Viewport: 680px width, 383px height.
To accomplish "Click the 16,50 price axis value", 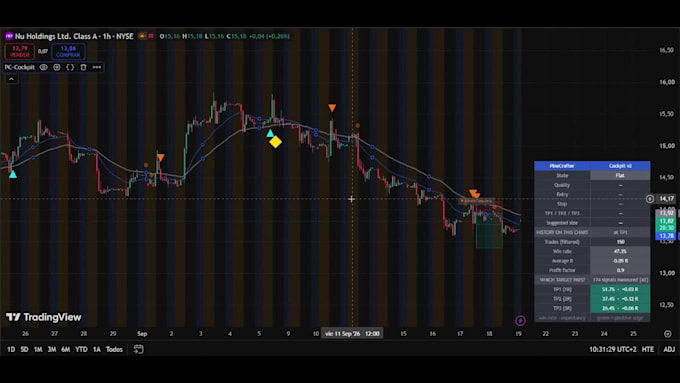I will [667, 50].
